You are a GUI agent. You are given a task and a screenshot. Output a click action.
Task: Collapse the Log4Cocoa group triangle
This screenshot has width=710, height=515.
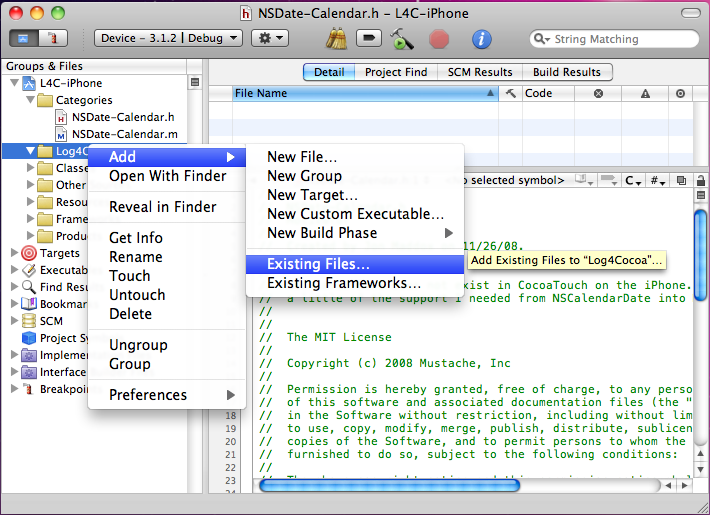click(x=30, y=150)
